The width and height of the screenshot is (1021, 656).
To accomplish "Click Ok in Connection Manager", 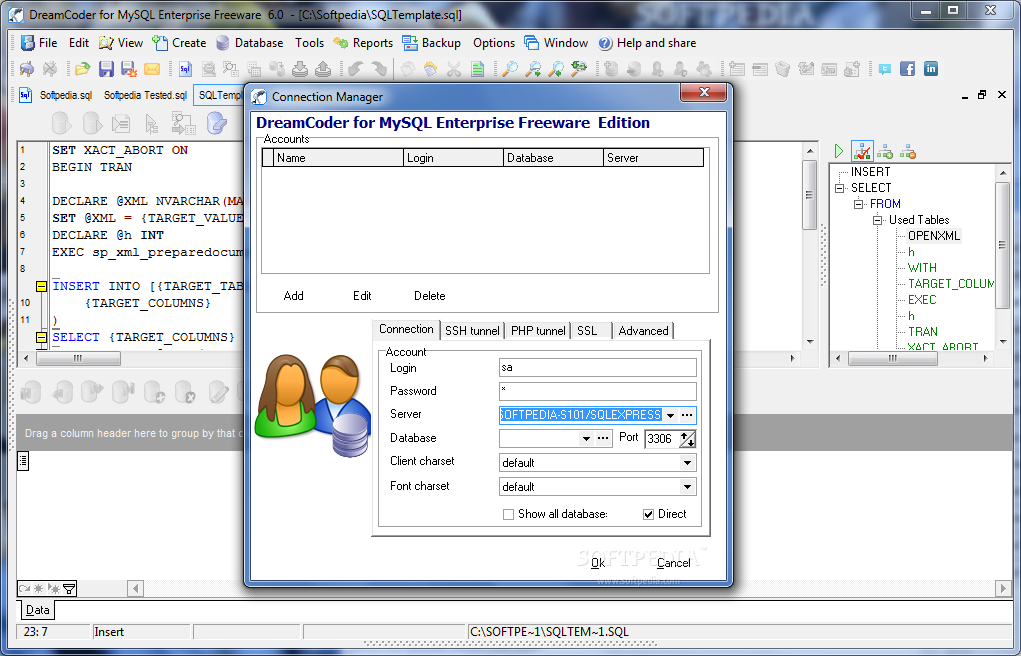I will 598,563.
